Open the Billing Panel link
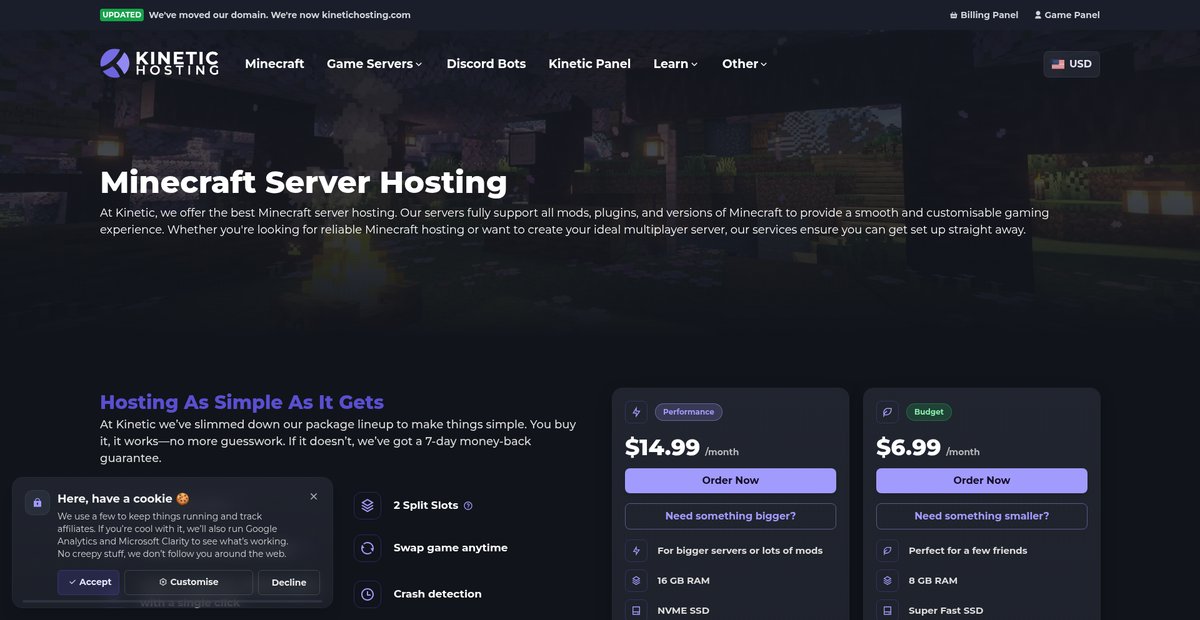Viewport: 1200px width, 620px height. (x=984, y=15)
